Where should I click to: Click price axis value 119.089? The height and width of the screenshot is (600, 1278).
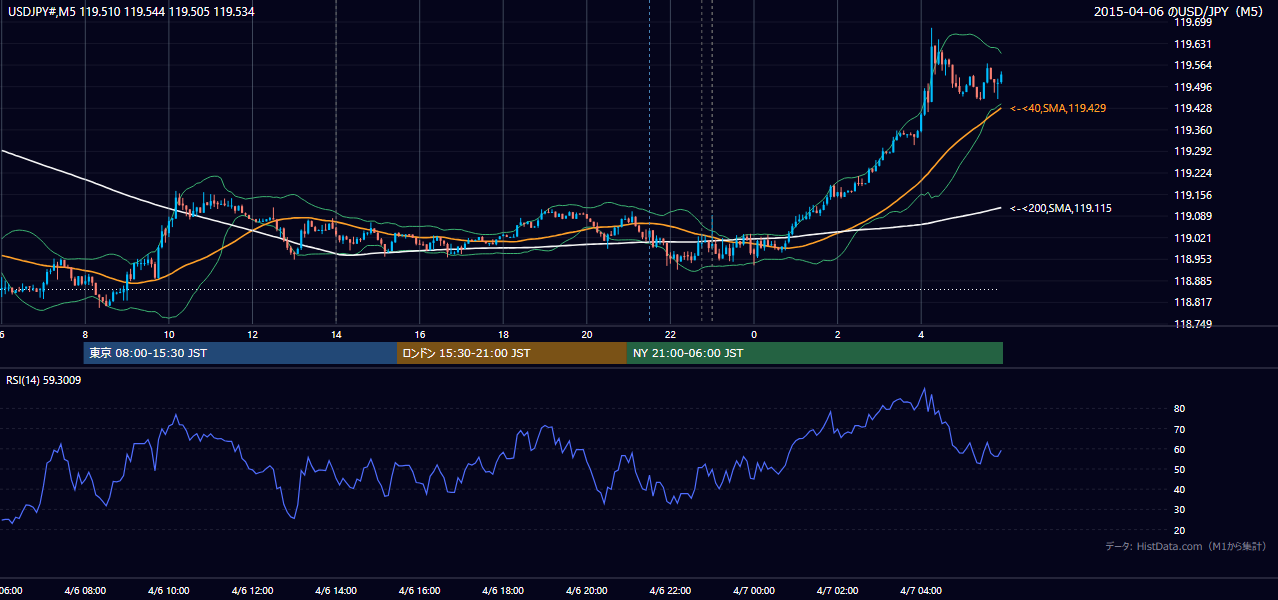pos(1192,217)
